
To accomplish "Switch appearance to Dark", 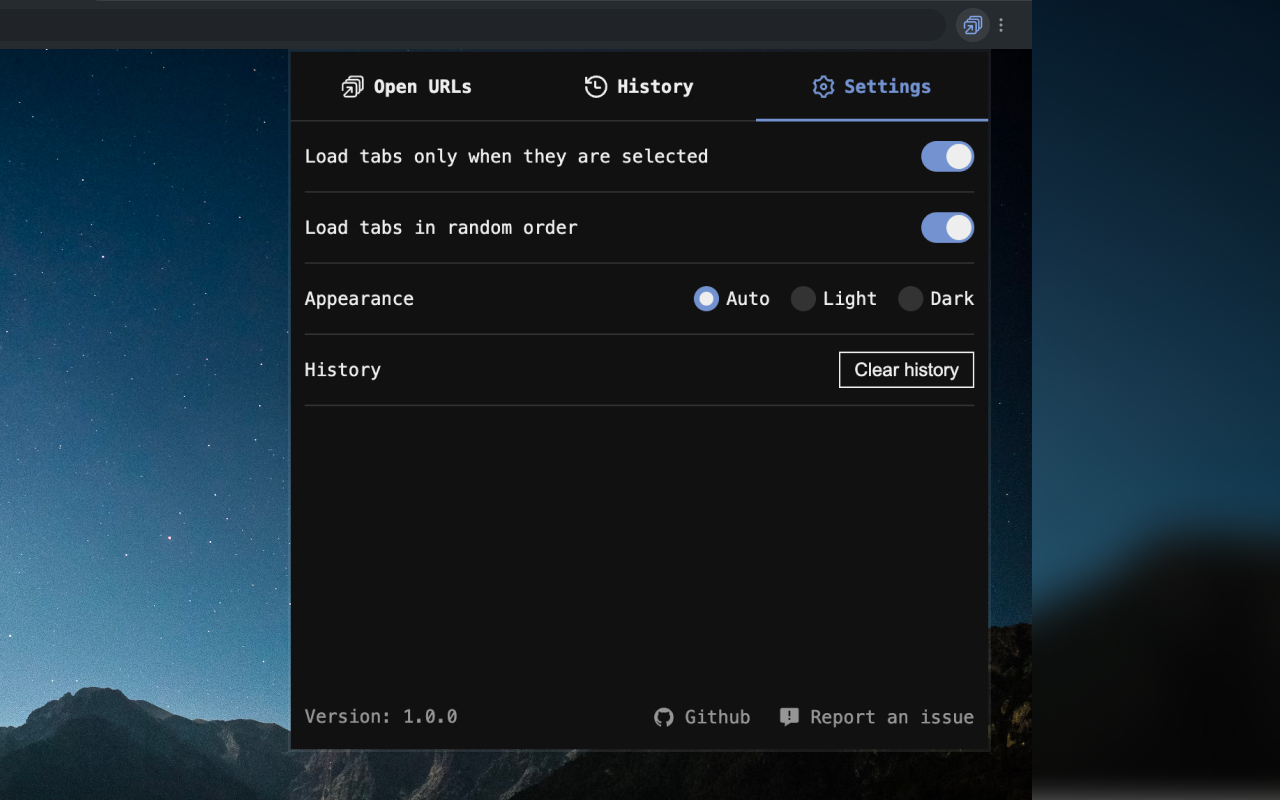I will click(x=910, y=299).
